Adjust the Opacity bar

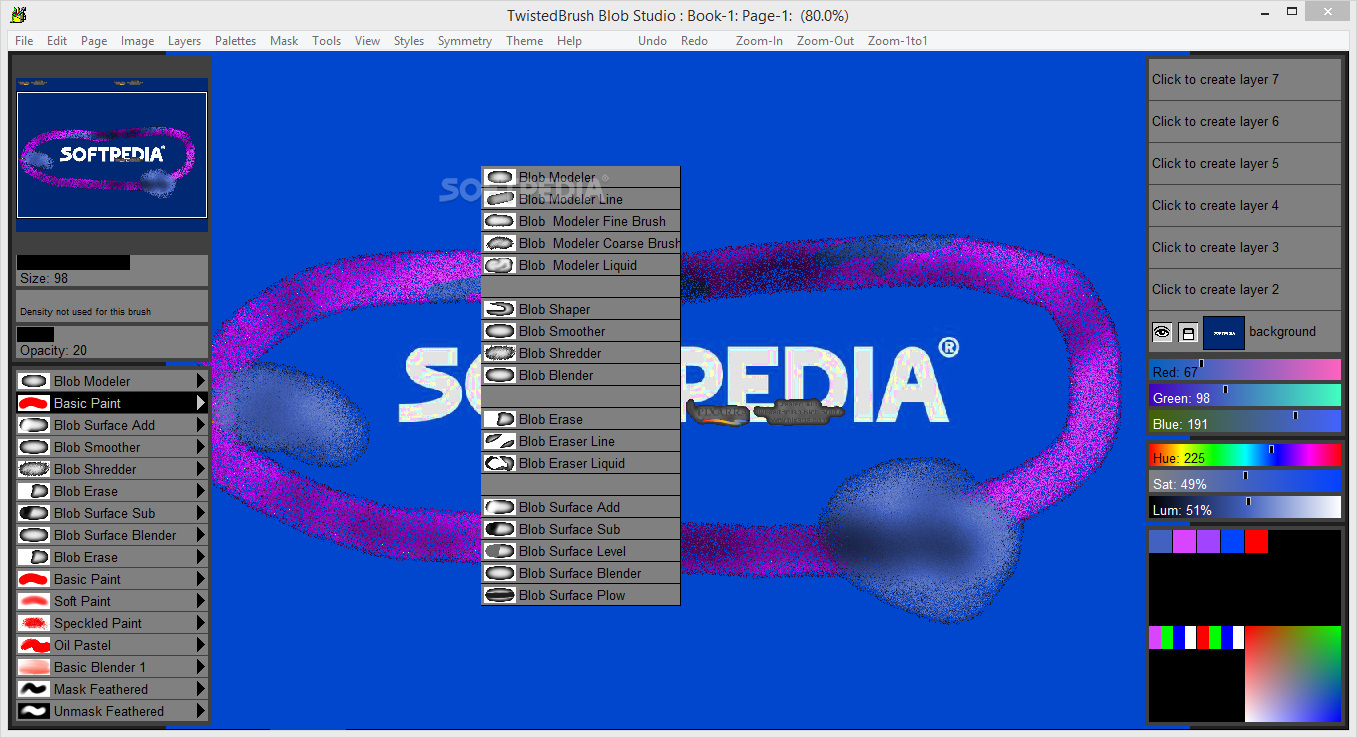pos(112,342)
